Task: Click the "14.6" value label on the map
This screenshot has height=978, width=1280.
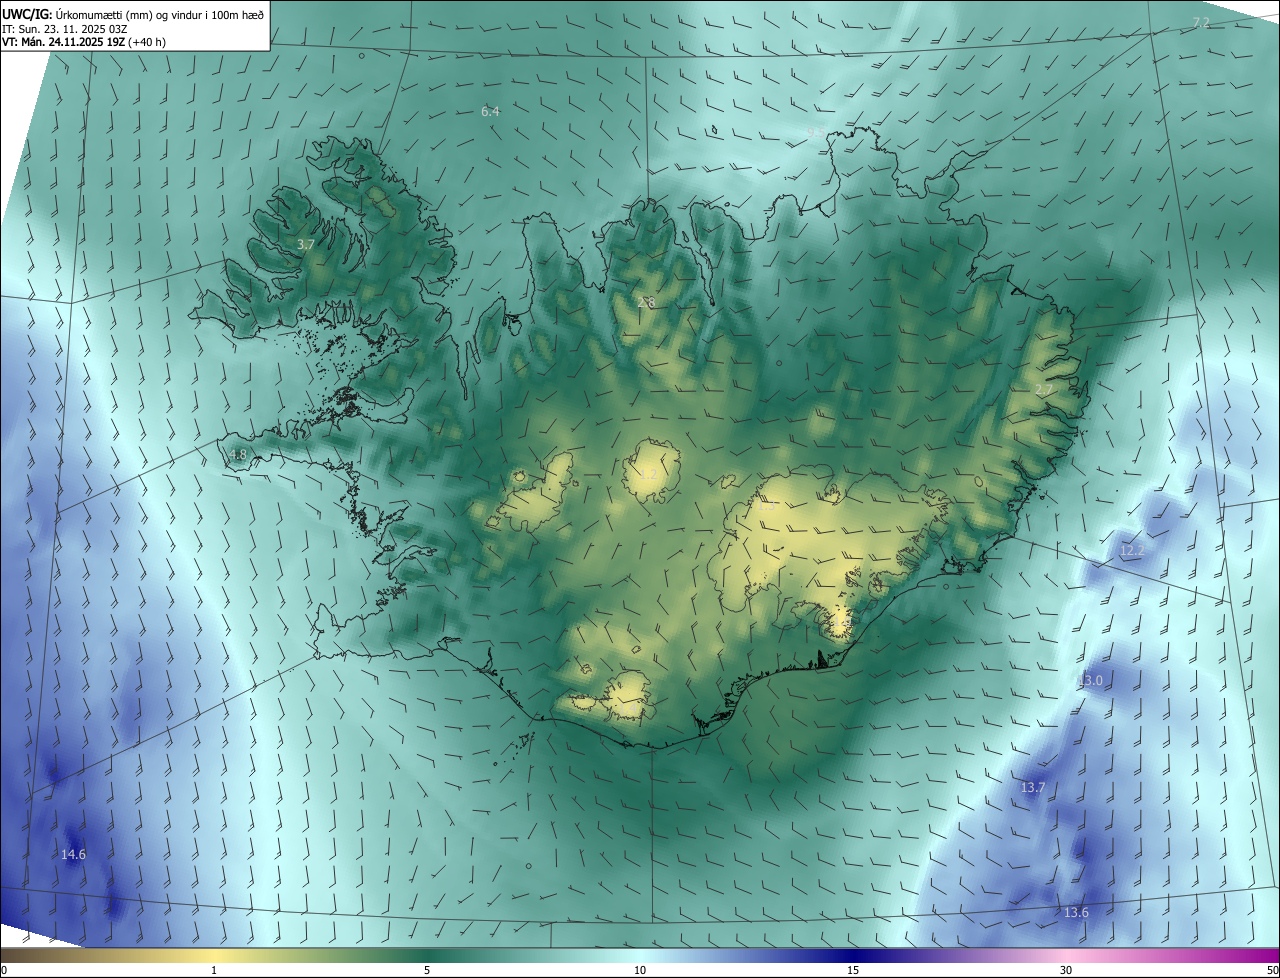Action: 73,855
